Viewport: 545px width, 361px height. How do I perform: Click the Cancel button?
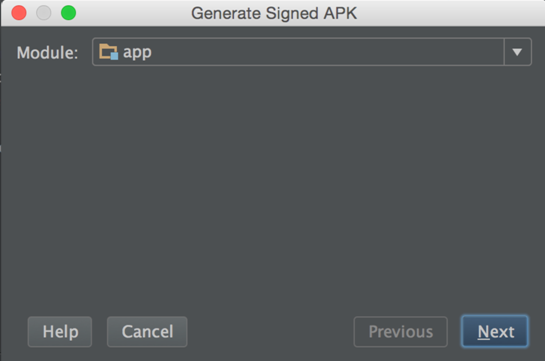point(147,331)
